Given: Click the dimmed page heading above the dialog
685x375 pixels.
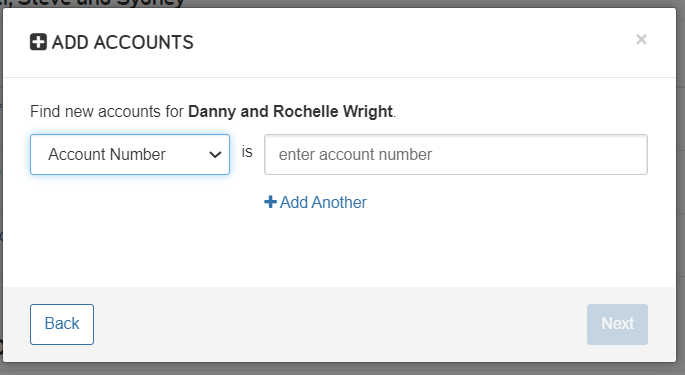Looking at the screenshot, I should pyautogui.click(x=94, y=3).
